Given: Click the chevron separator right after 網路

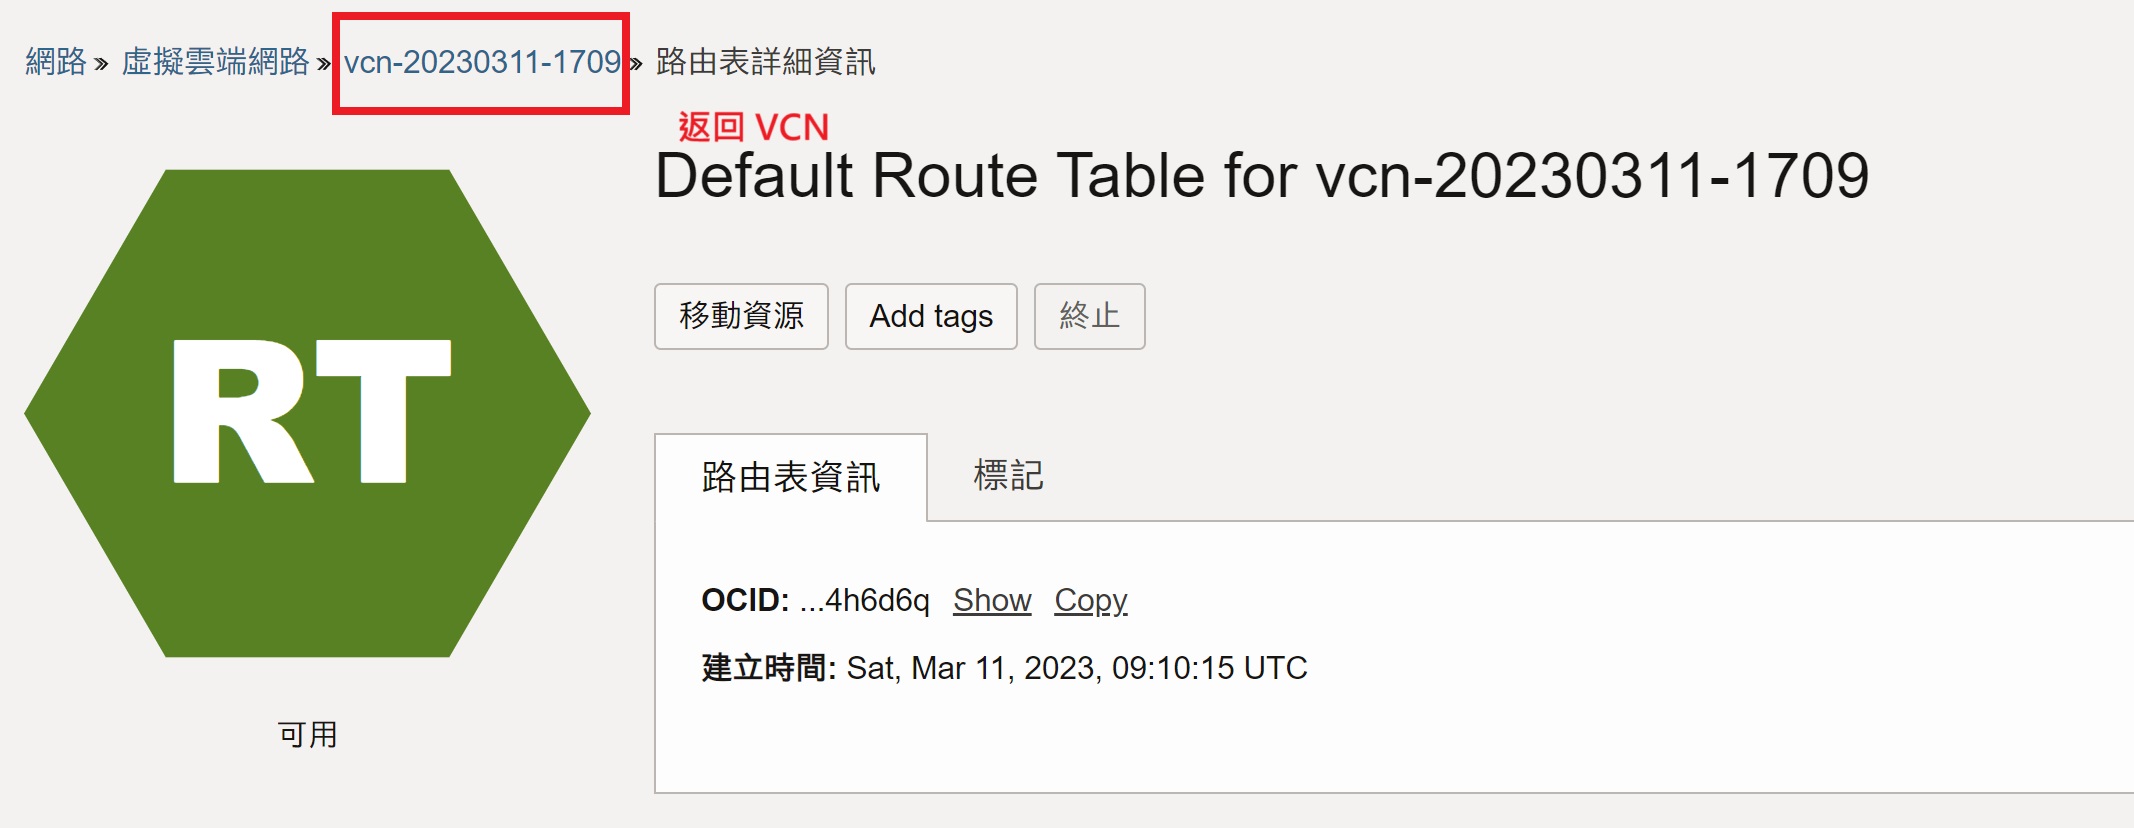Looking at the screenshot, I should 101,64.
